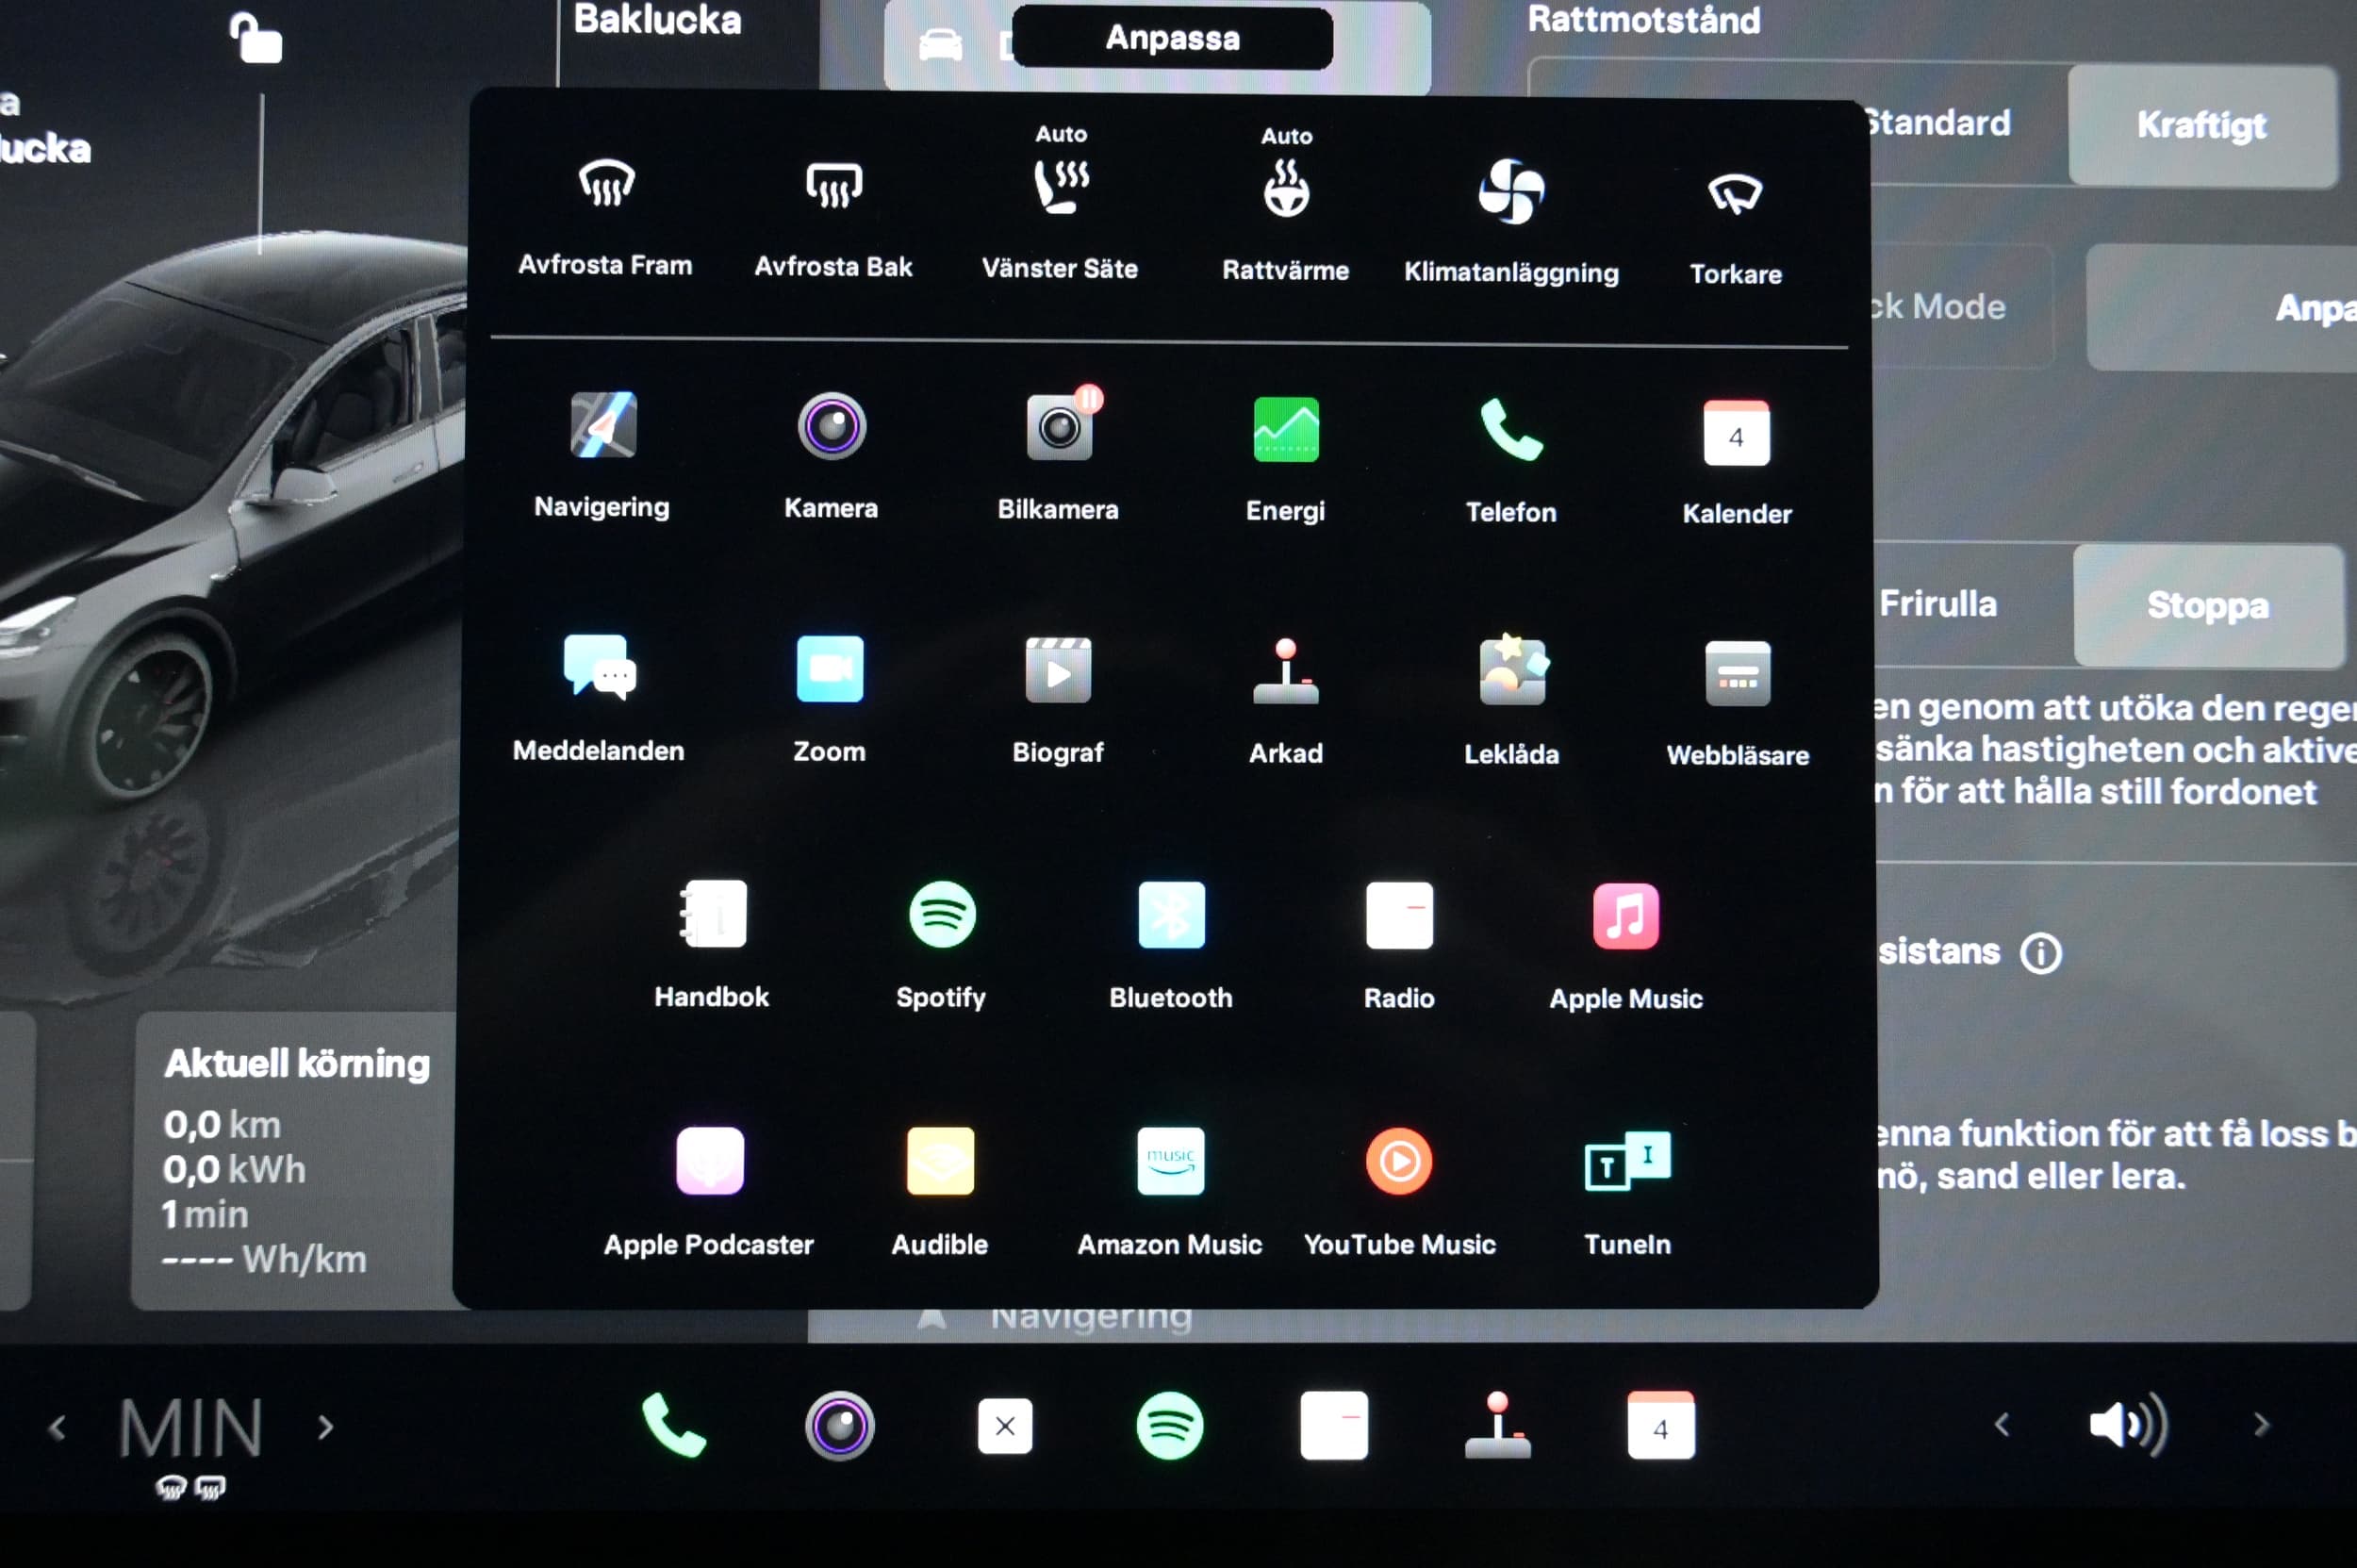Open the Aktuell körning trip card
The height and width of the screenshot is (1568, 2357).
click(296, 1160)
